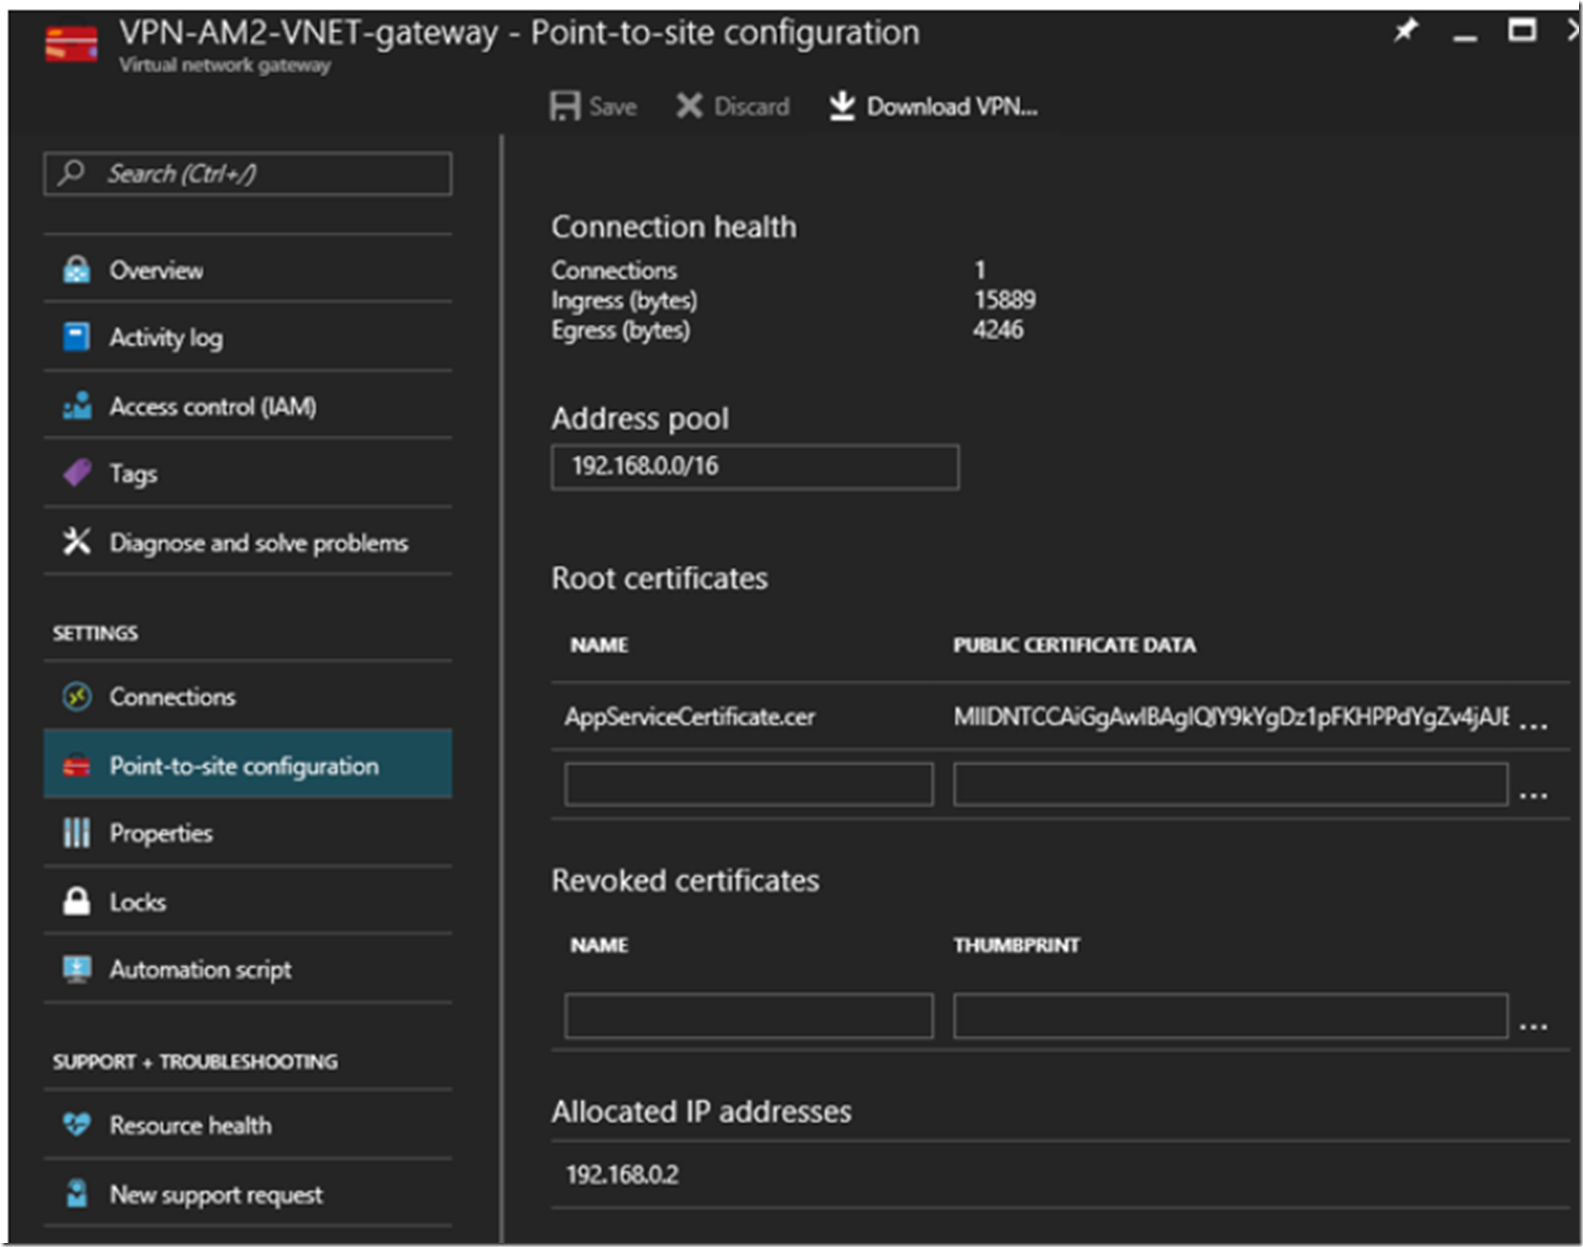1583x1247 pixels.
Task: Open Diagnose and solve problems
Action: [x=248, y=542]
